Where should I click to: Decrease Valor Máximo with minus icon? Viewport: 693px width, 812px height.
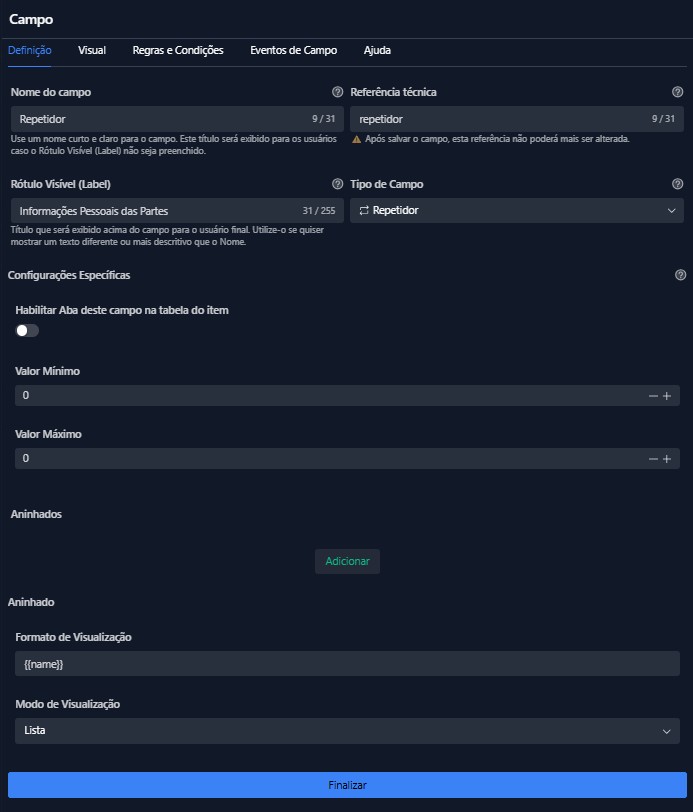pyautogui.click(x=653, y=459)
